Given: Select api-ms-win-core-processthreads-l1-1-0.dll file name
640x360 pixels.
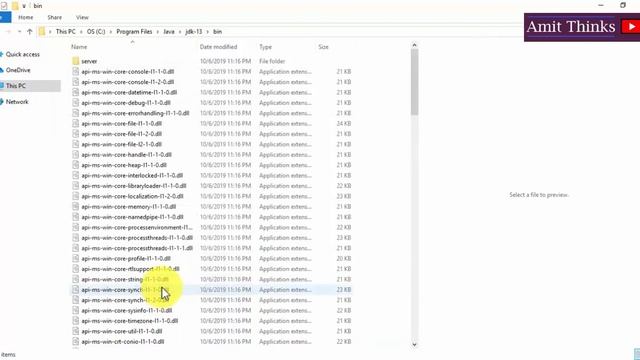Looking at the screenshot, I should pyautogui.click(x=137, y=238).
